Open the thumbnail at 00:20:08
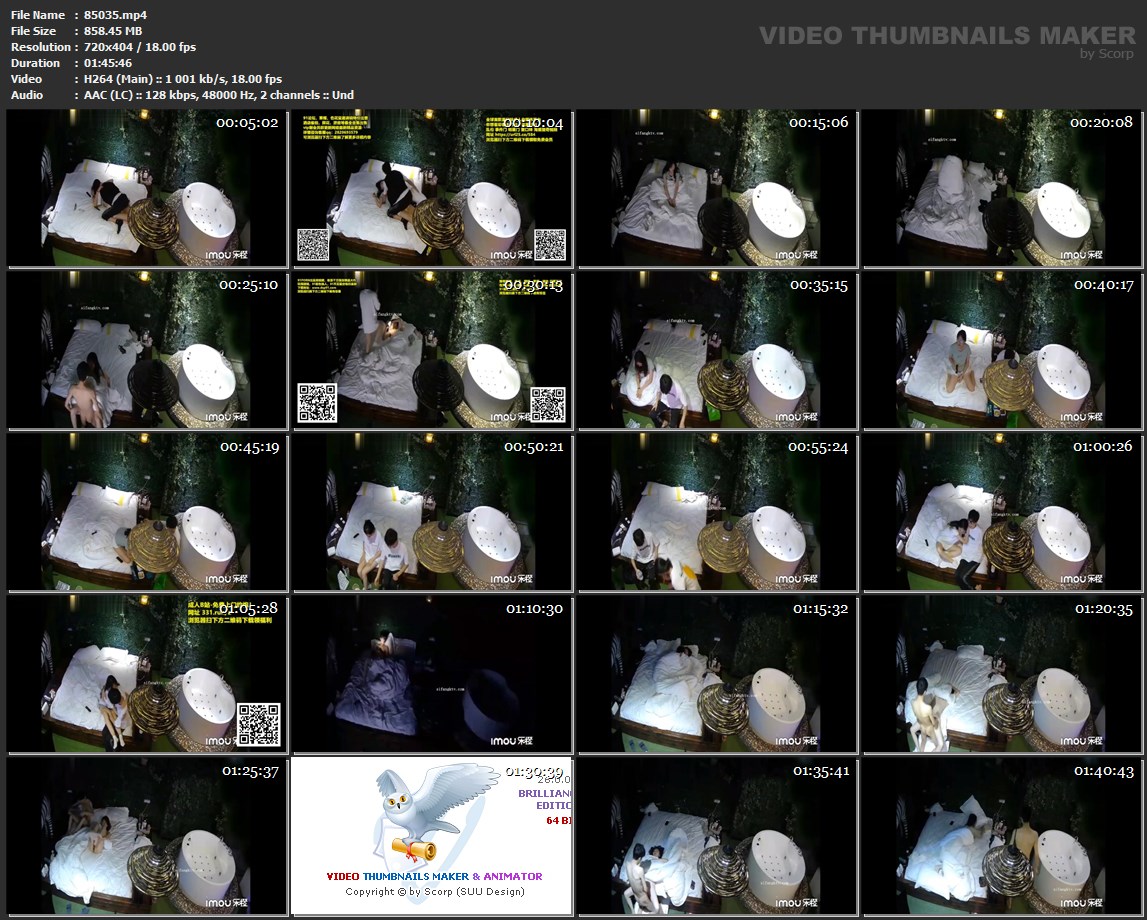The width and height of the screenshot is (1147, 920). (x=1002, y=188)
